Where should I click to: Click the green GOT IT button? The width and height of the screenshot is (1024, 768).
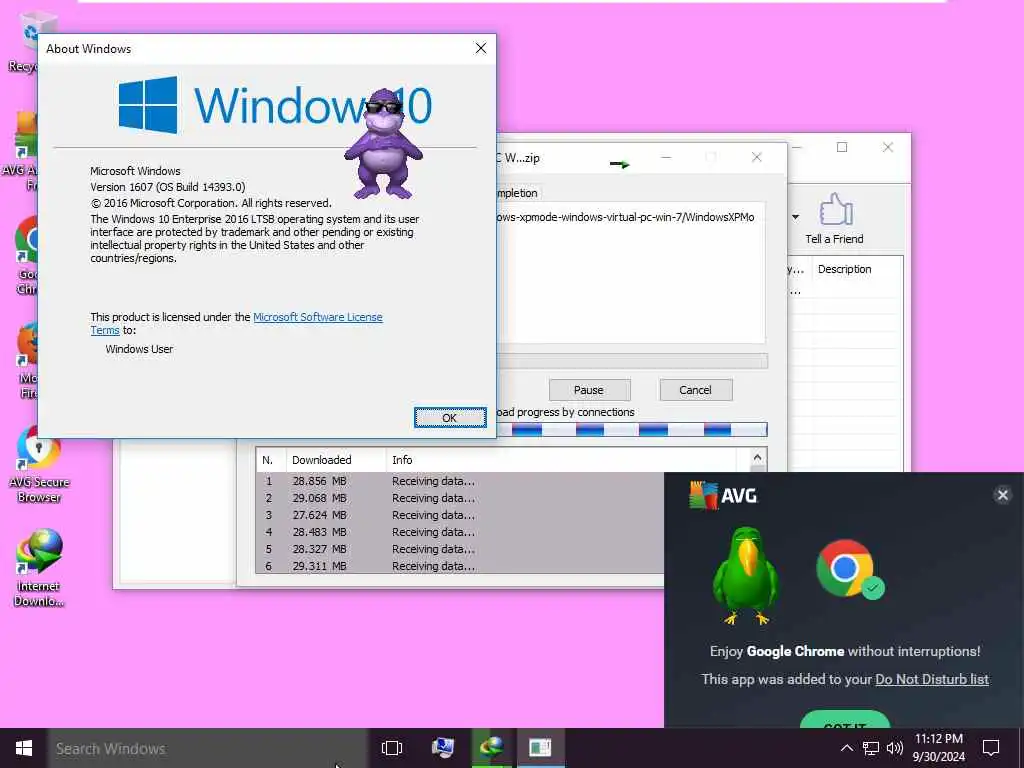pos(845,719)
